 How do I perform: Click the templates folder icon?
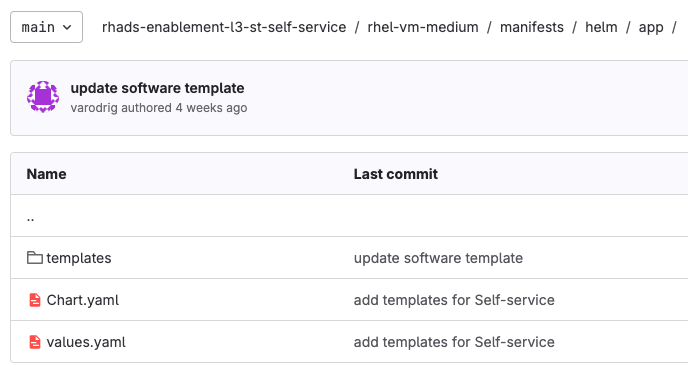[35, 258]
